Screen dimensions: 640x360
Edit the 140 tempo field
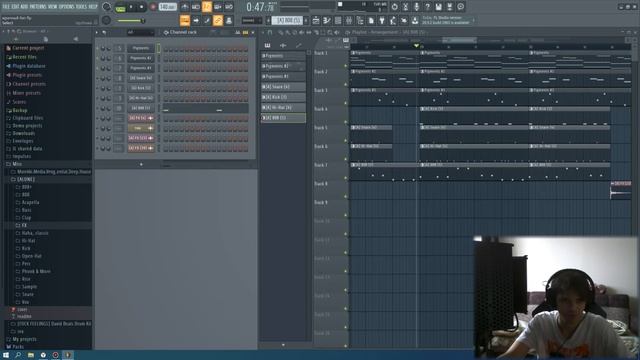coord(167,7)
